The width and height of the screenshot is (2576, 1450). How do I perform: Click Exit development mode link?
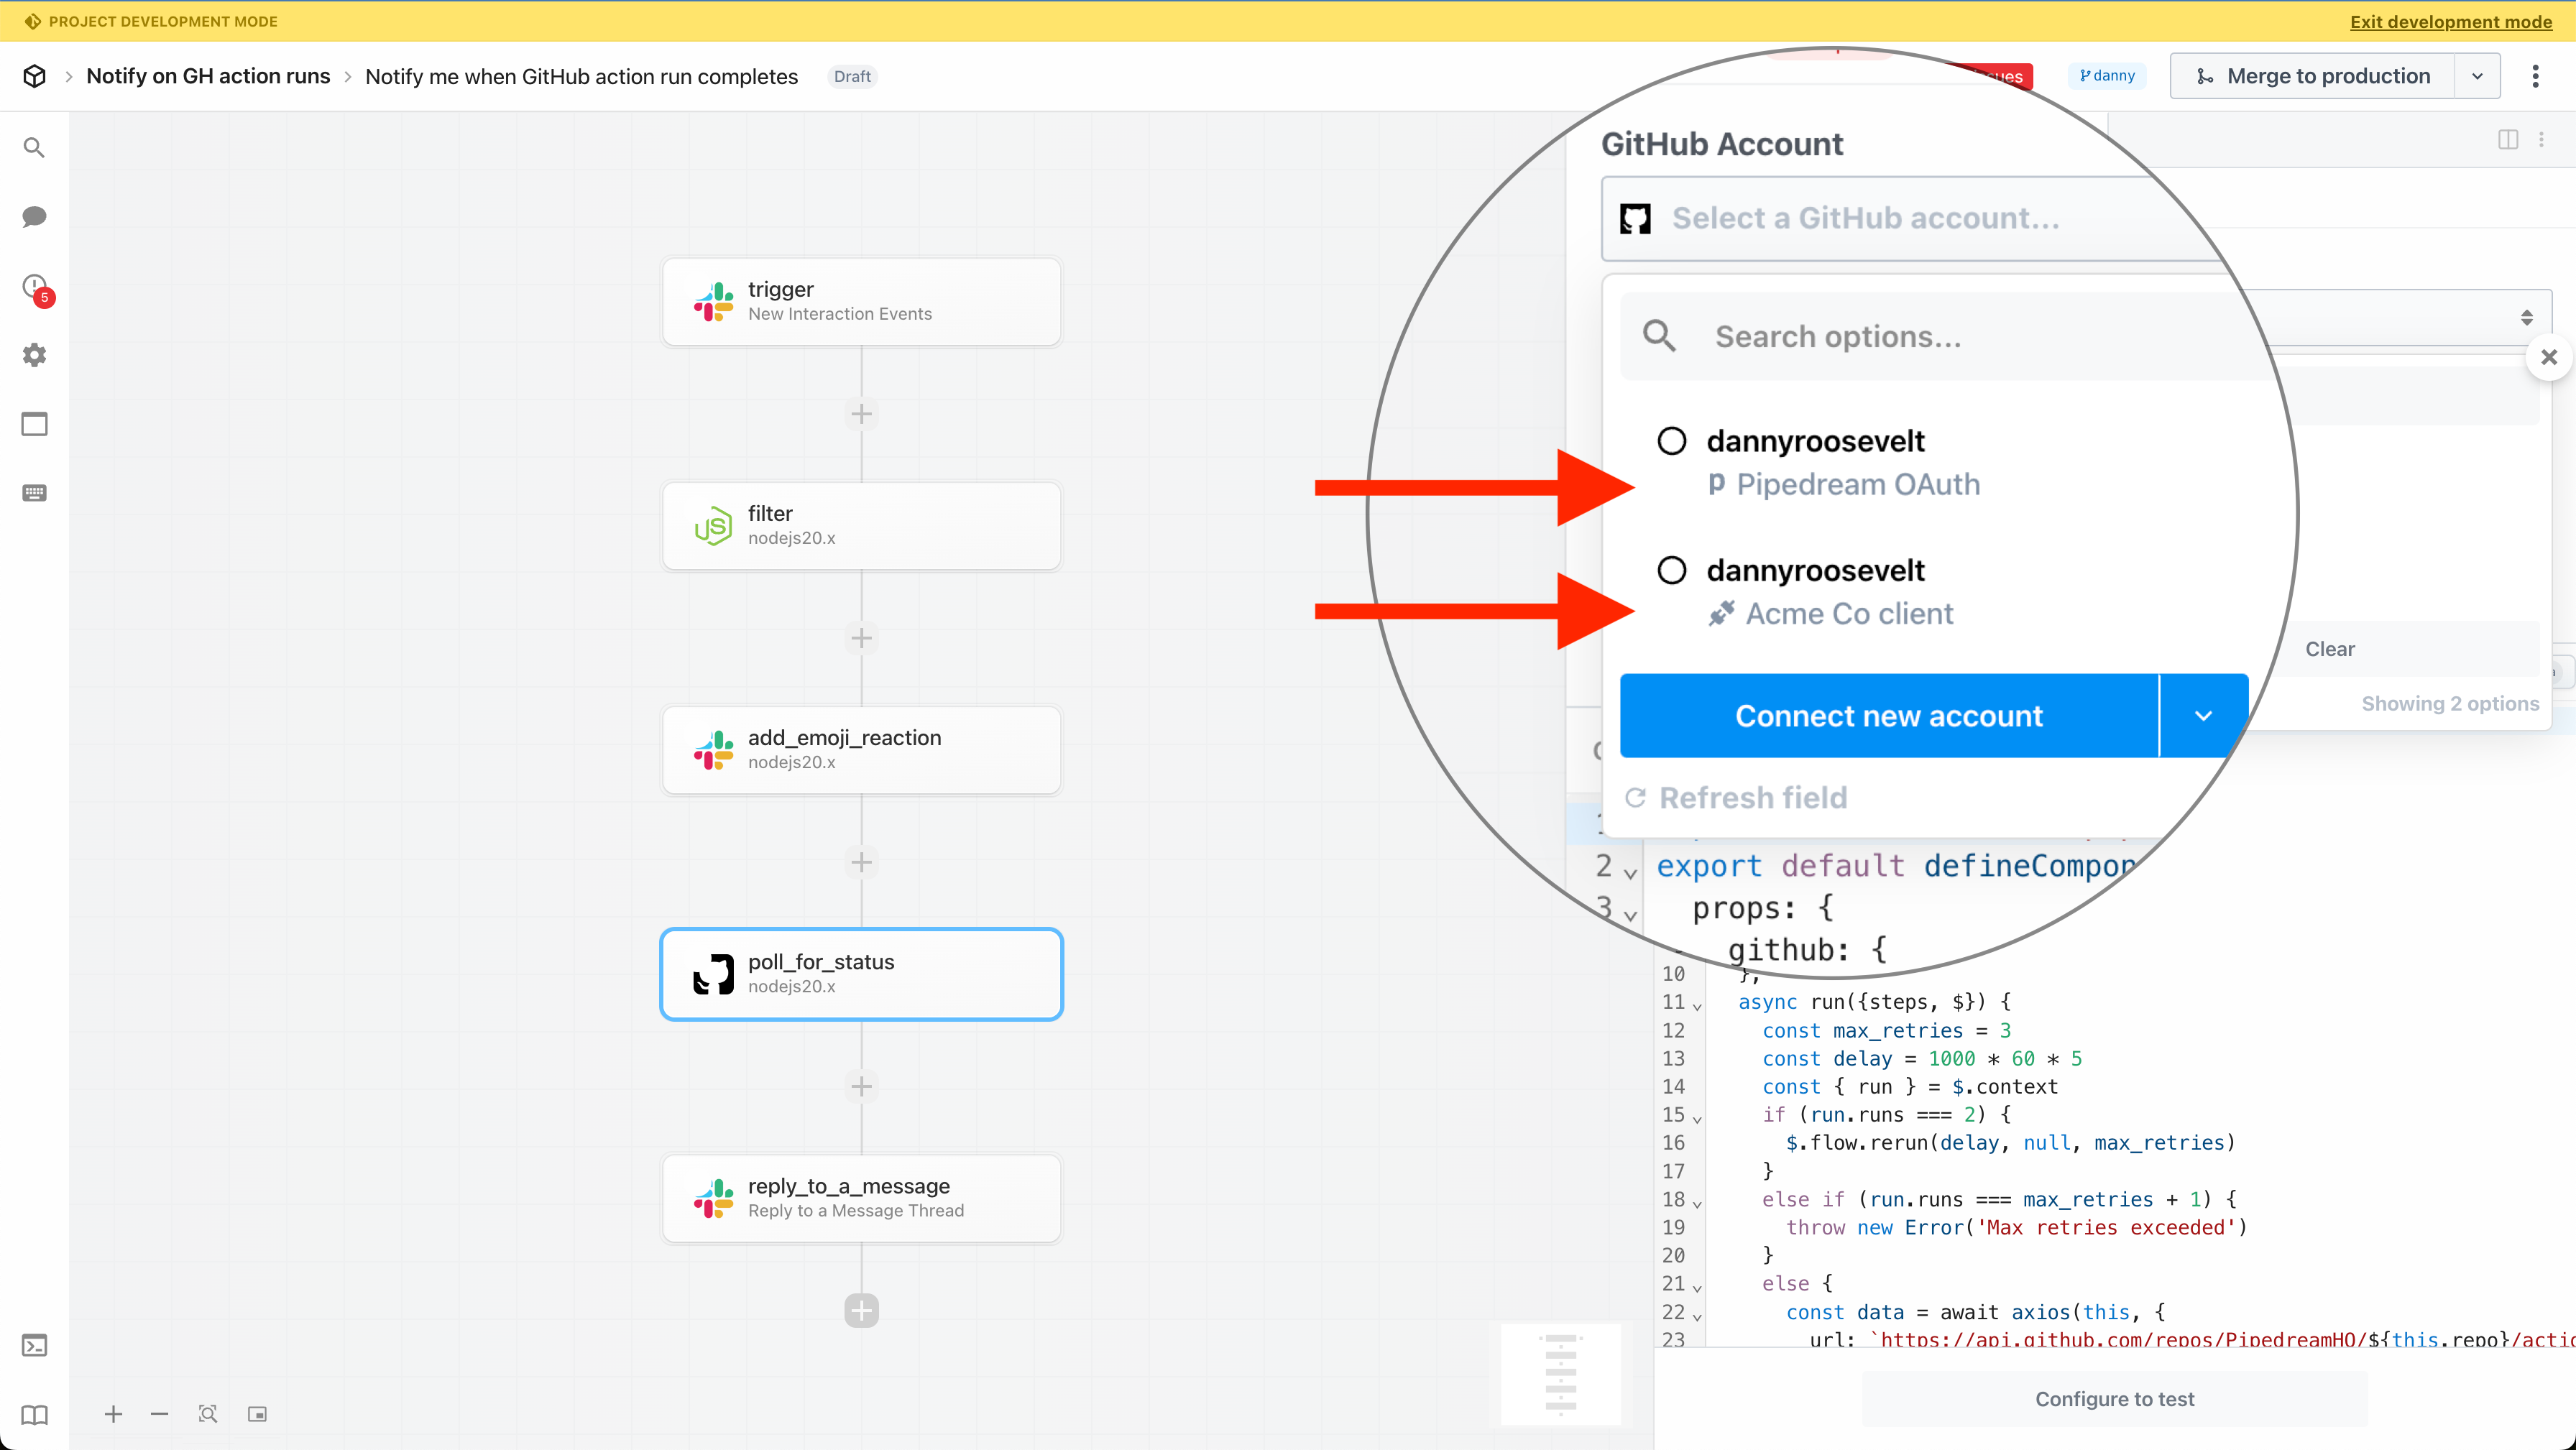click(x=2450, y=21)
